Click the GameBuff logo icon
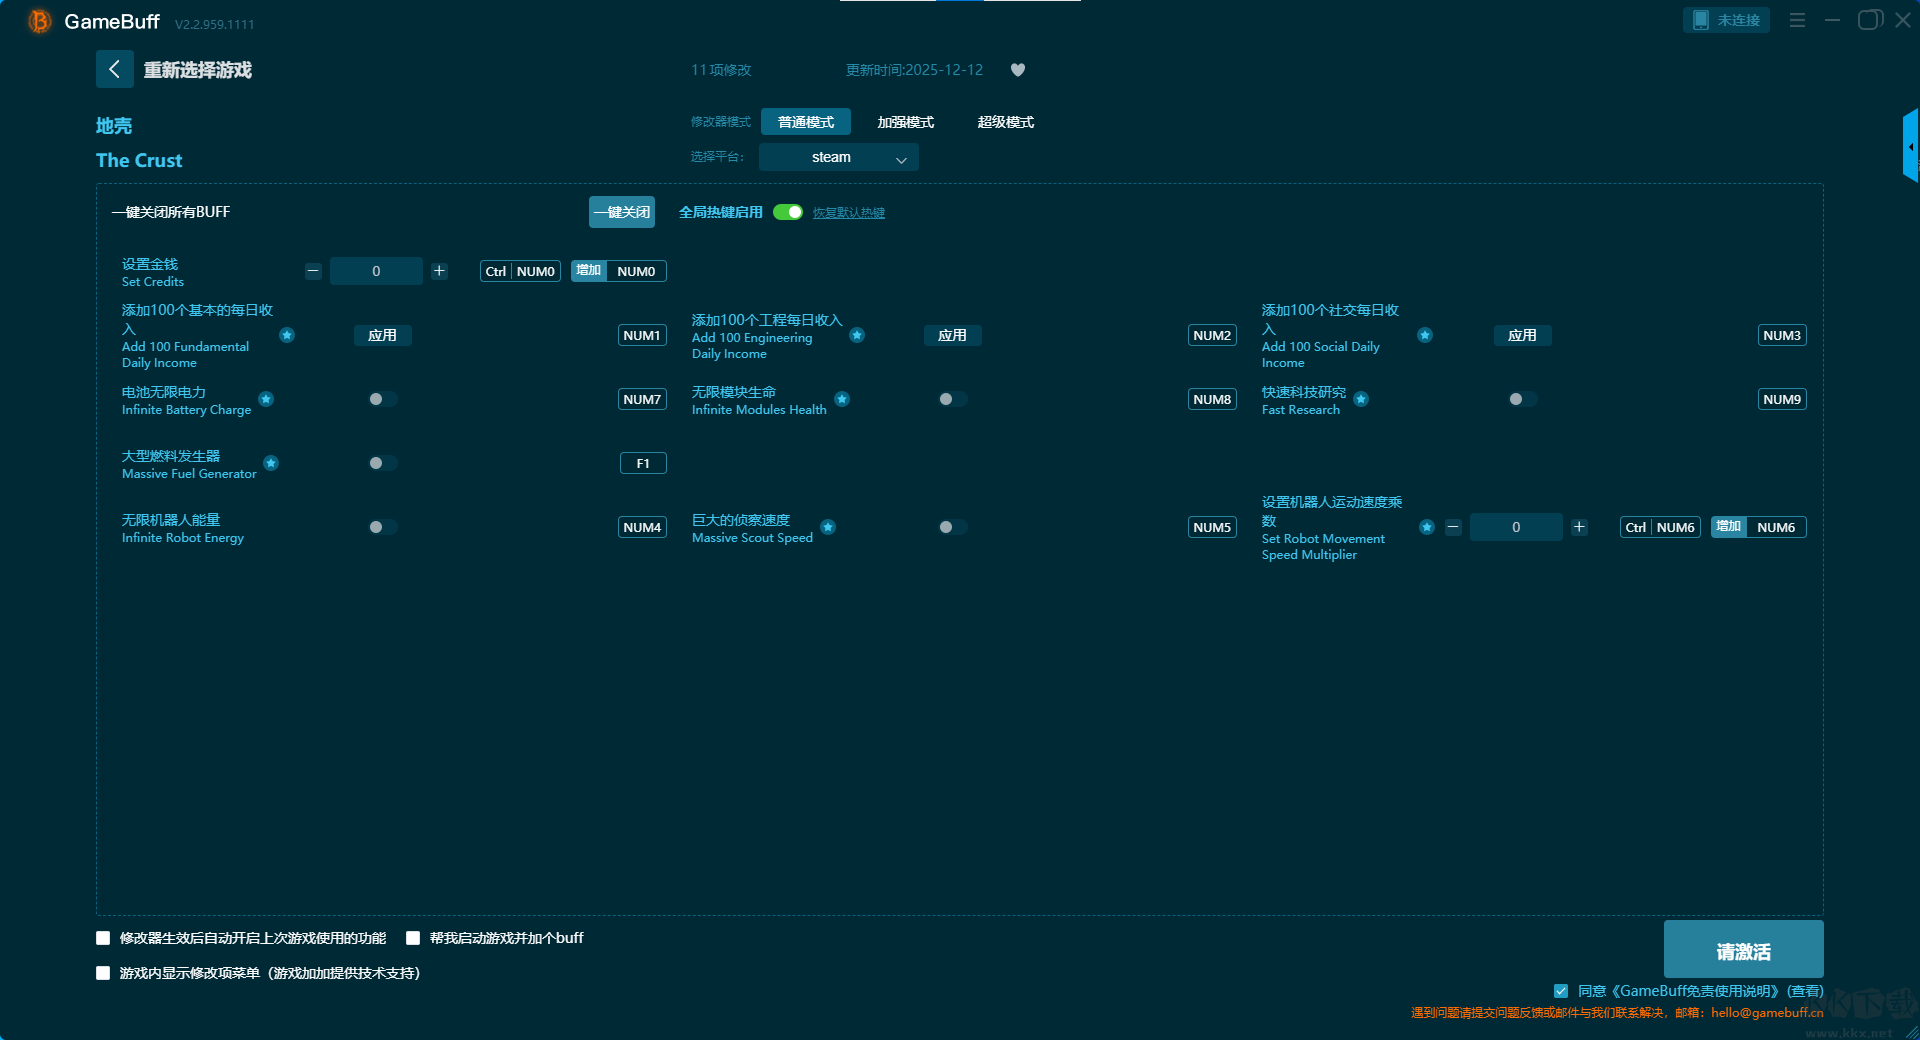This screenshot has height=1040, width=1920. [x=40, y=21]
